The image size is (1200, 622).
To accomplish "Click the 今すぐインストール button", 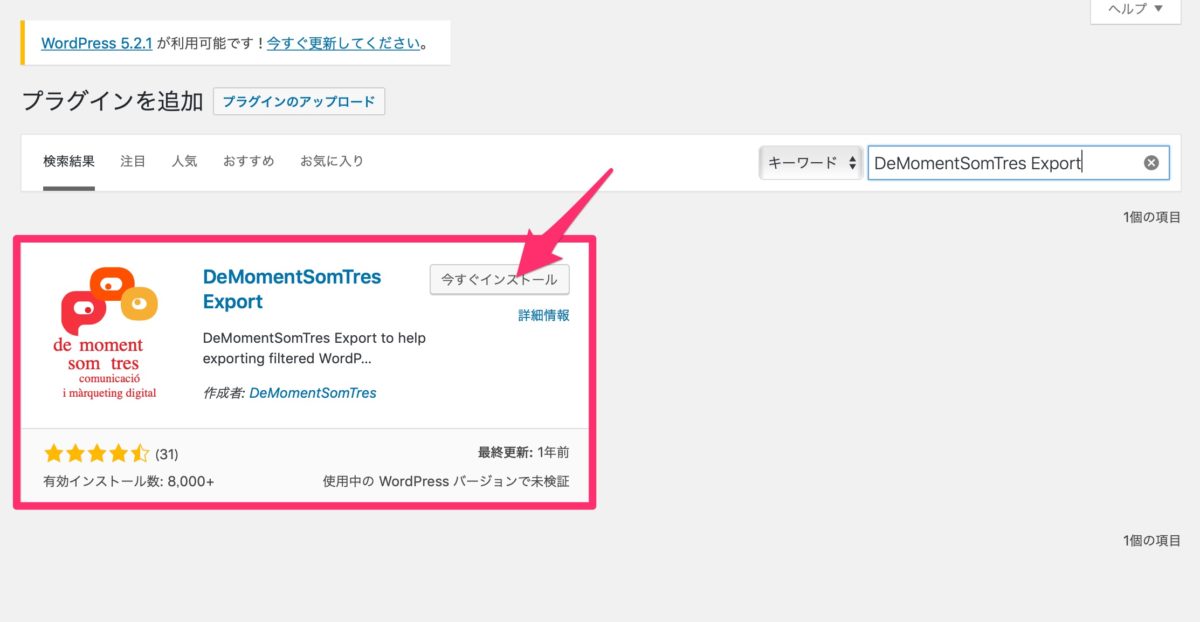I will coord(500,280).
